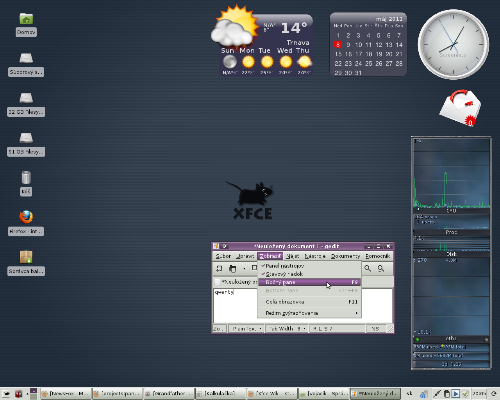Switch to the gedit taskbar window button
Screen dimensions: 500x400
(375, 394)
